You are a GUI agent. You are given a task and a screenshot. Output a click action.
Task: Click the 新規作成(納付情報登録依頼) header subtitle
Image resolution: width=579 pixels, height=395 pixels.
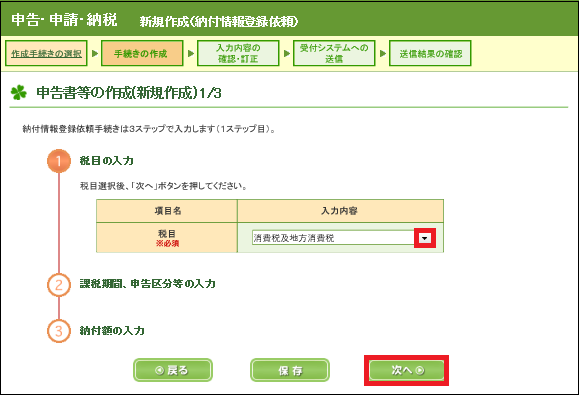tap(219, 22)
